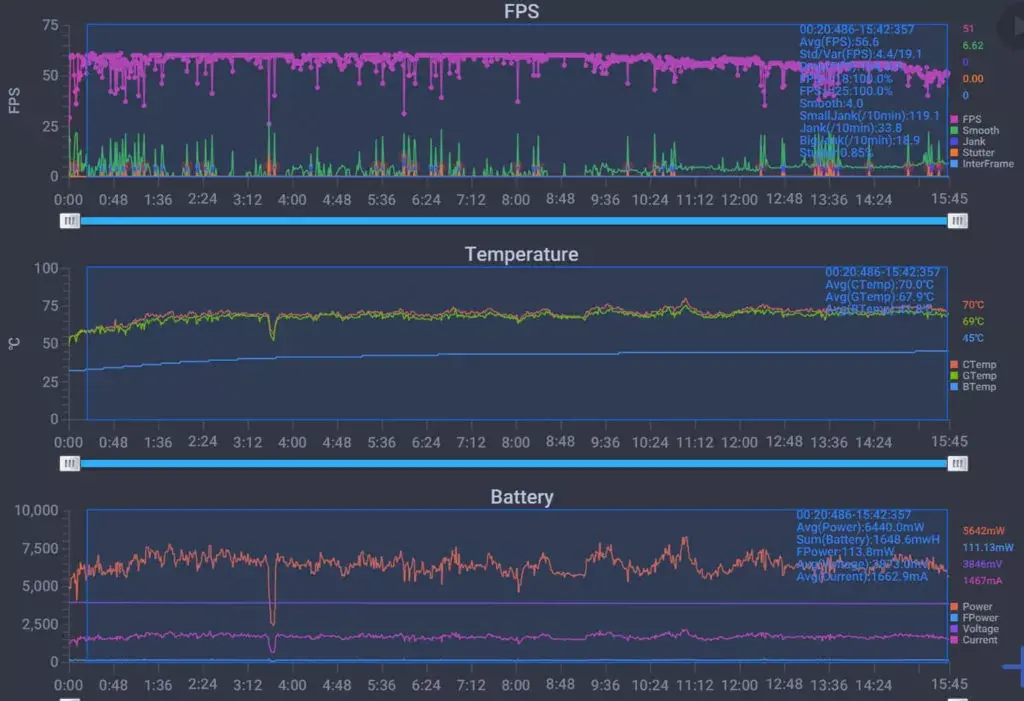
Task: Click the Sum(Battery):1648.6mwH statistic
Action: [868, 539]
